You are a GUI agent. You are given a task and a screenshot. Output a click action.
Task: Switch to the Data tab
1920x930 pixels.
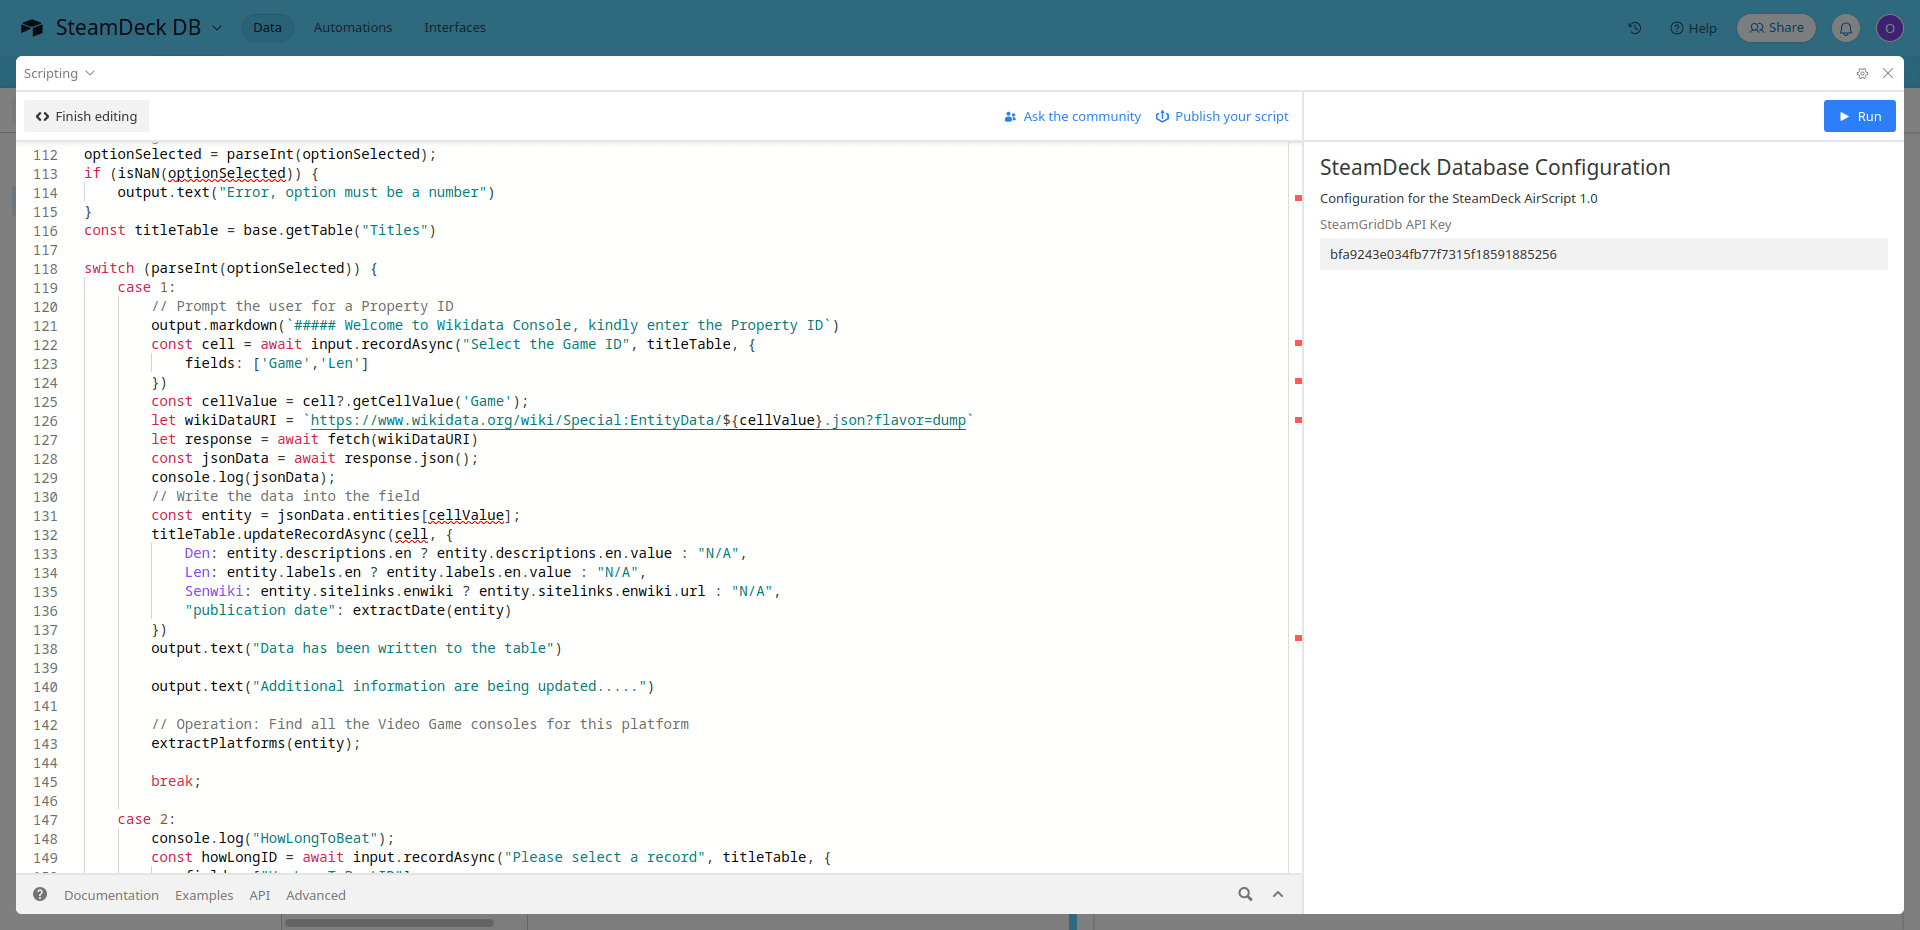tap(267, 28)
